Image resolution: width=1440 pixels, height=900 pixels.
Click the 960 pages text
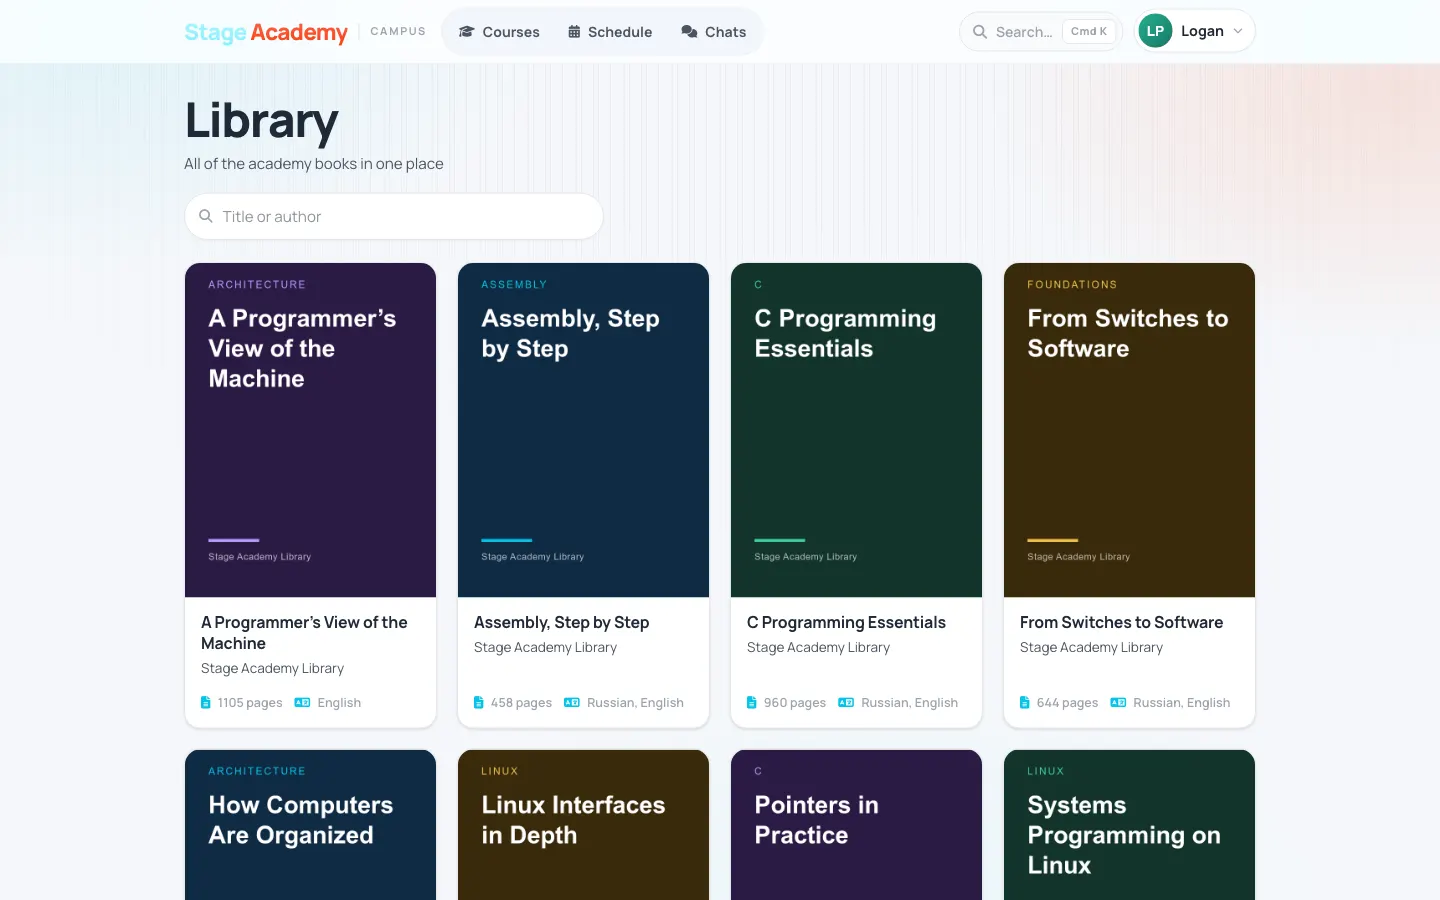point(795,703)
